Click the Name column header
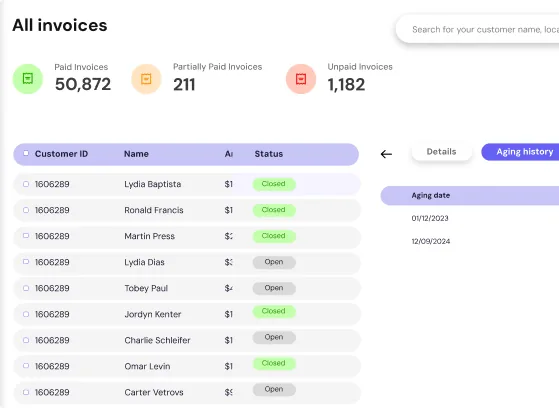The image size is (559, 408). (x=136, y=154)
